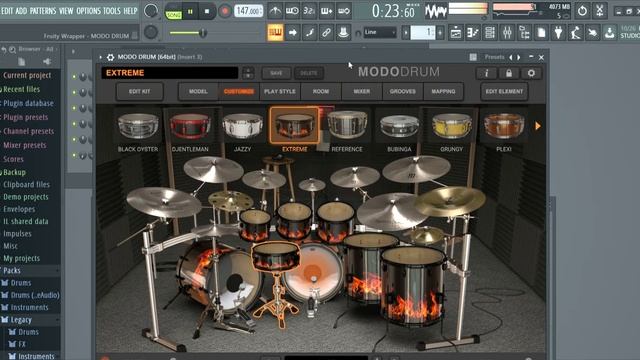Click the EXTREME preset name field
This screenshot has width=640, height=360.
(x=170, y=73)
